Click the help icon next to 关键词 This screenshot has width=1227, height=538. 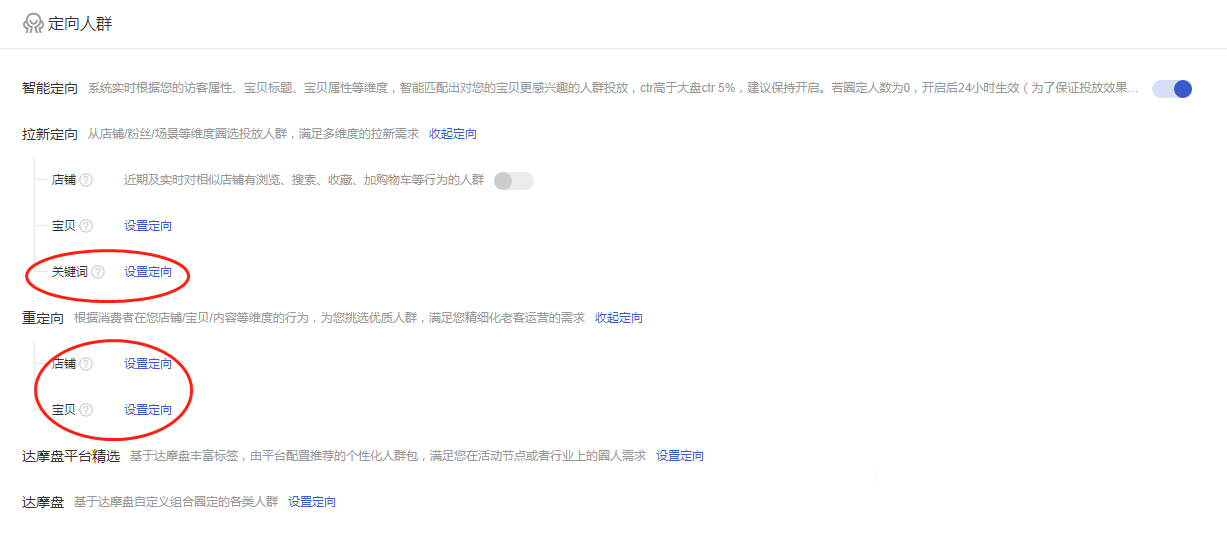click(x=98, y=272)
